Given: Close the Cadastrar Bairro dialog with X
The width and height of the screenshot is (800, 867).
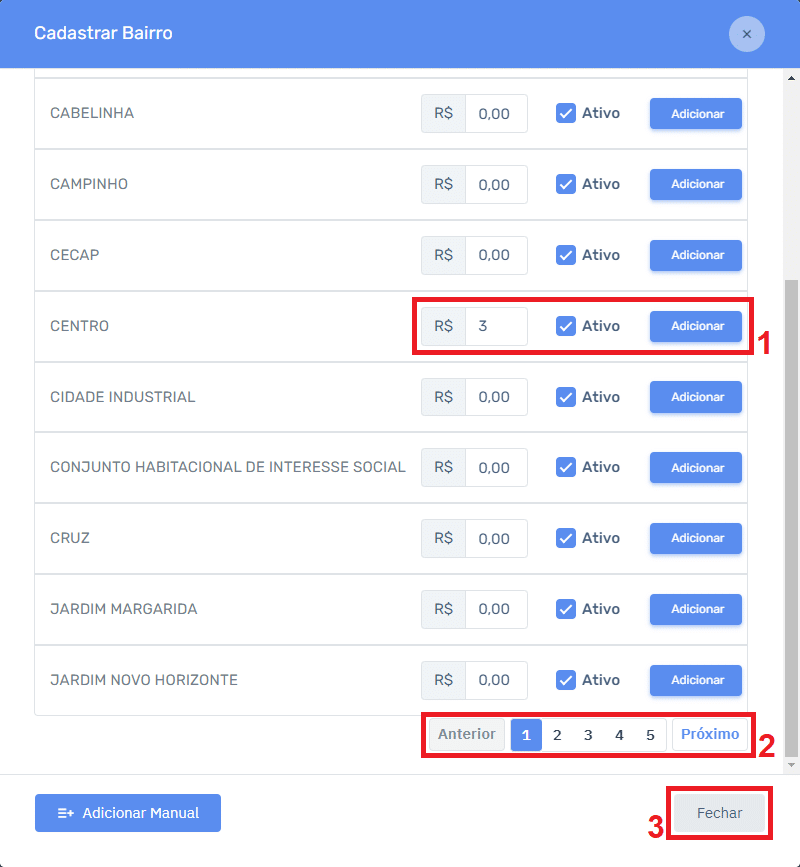Looking at the screenshot, I should click(746, 34).
